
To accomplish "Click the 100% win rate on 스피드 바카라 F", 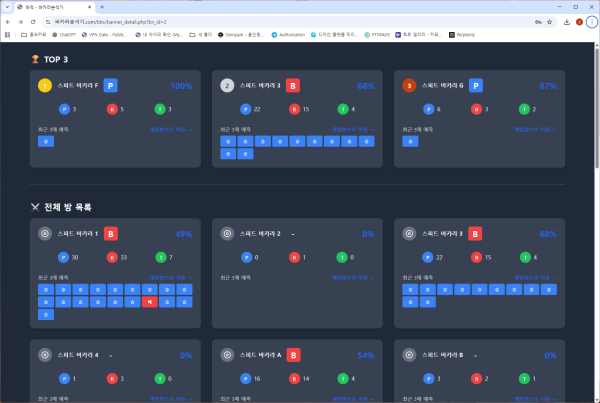I will coord(181,86).
